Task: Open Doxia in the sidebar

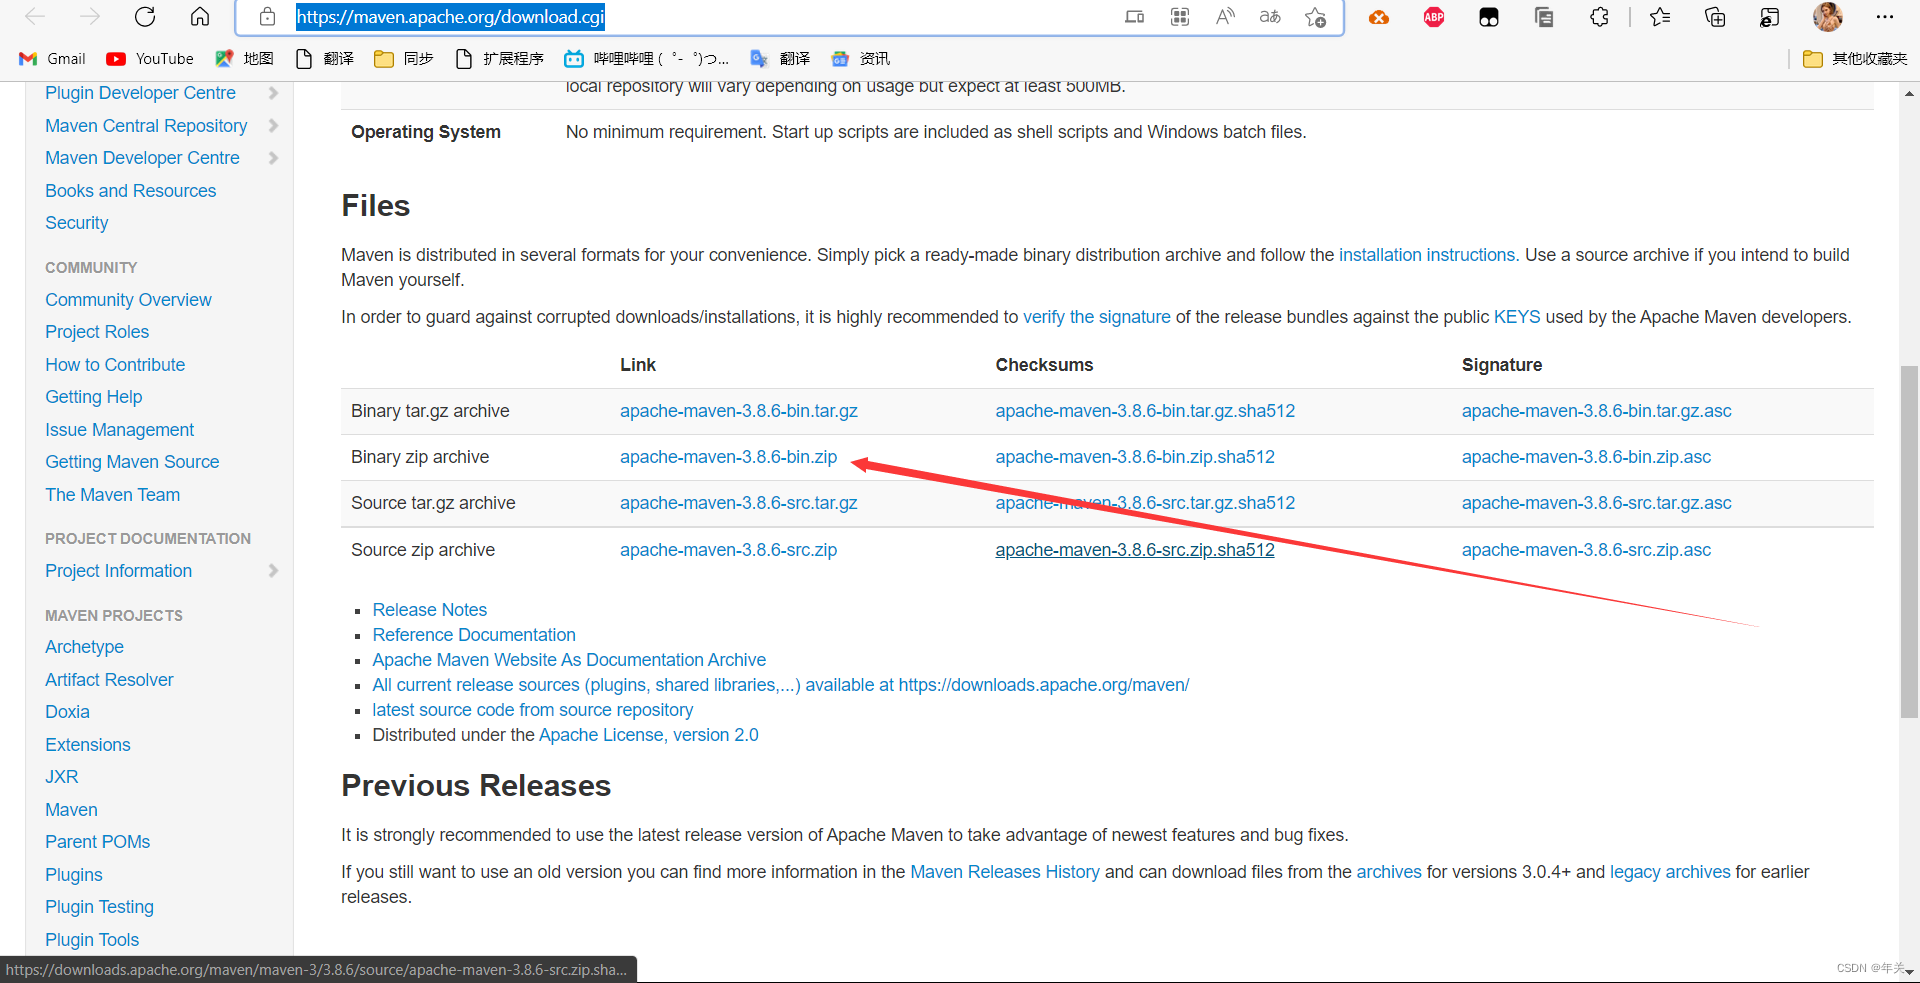Action: [67, 712]
